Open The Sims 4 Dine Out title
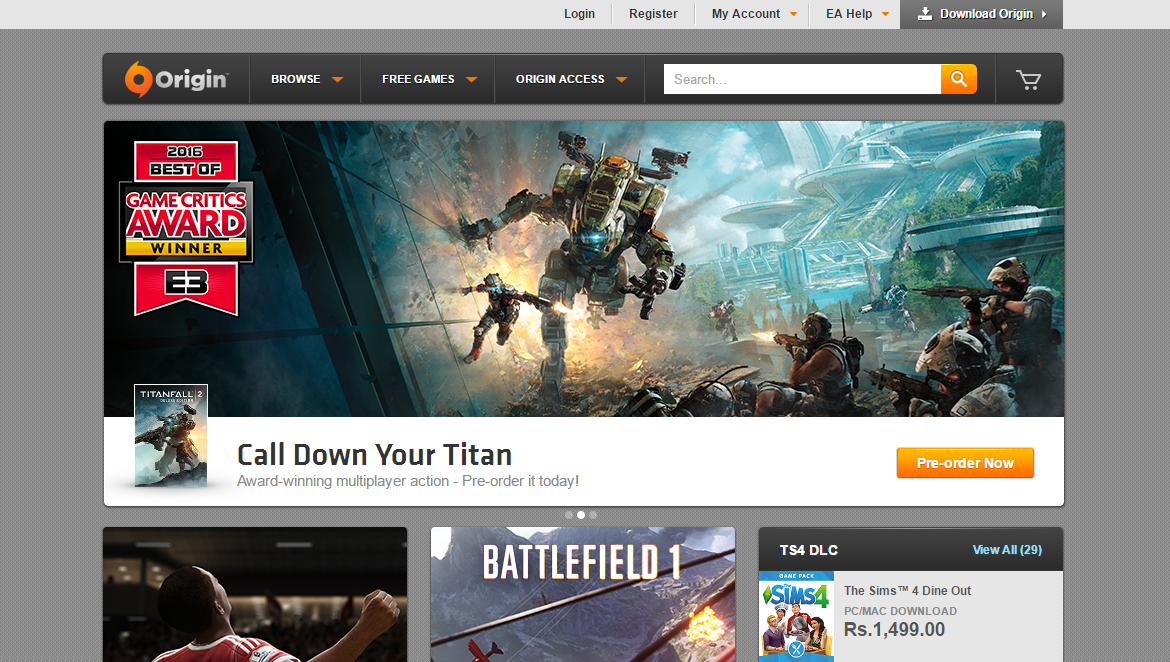1170x662 pixels. 907,590
